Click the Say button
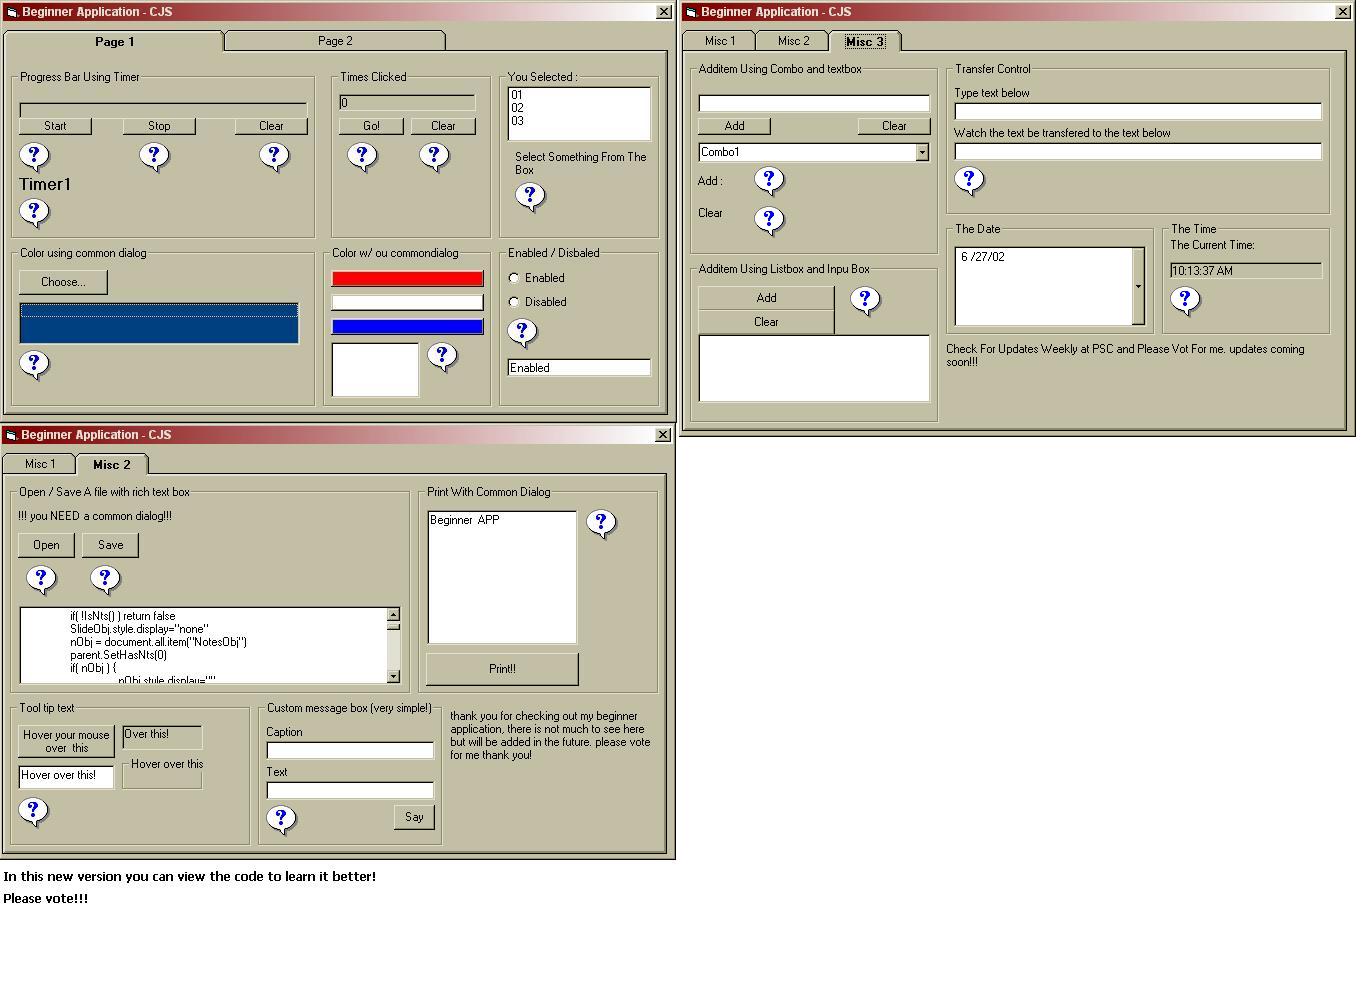This screenshot has height=993, width=1361. 414,817
